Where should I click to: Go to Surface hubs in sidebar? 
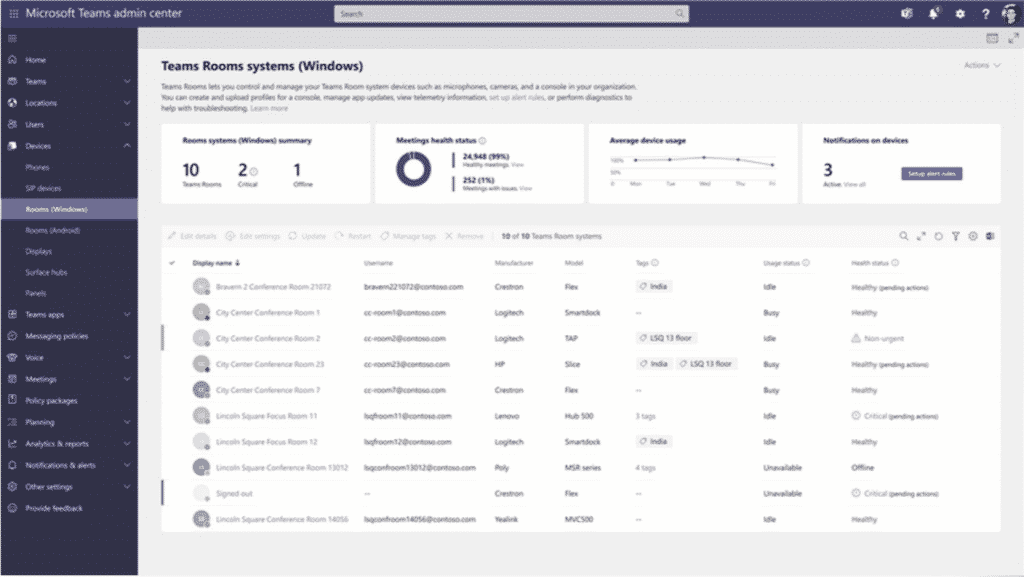46,272
